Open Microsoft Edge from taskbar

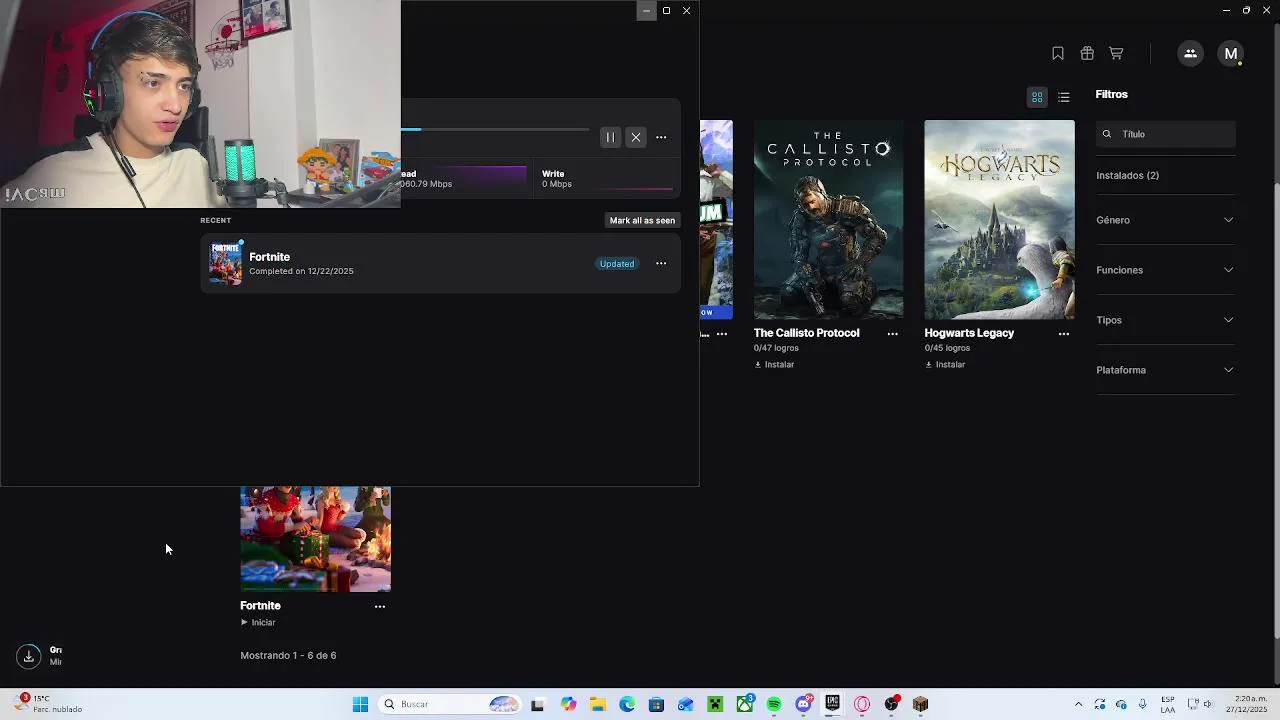(x=627, y=704)
